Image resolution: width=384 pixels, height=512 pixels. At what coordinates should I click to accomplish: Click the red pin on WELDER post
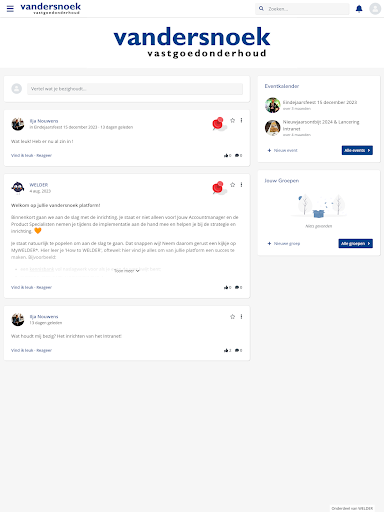(x=218, y=188)
